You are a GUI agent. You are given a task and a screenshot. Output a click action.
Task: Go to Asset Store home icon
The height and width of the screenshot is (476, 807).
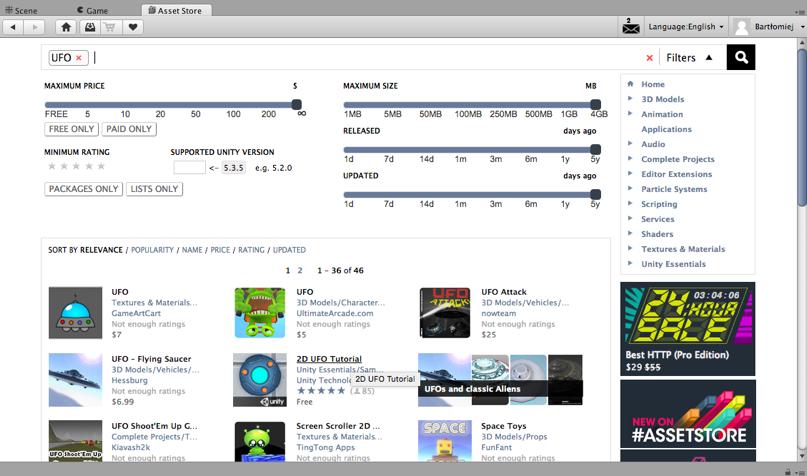tap(66, 27)
